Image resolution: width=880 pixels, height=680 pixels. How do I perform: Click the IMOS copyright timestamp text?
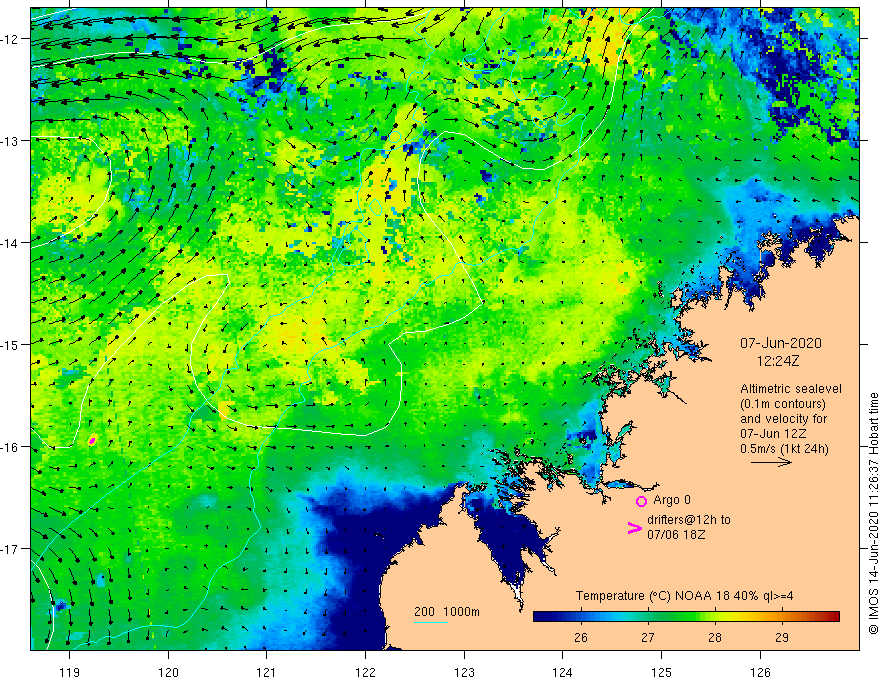coord(873,513)
